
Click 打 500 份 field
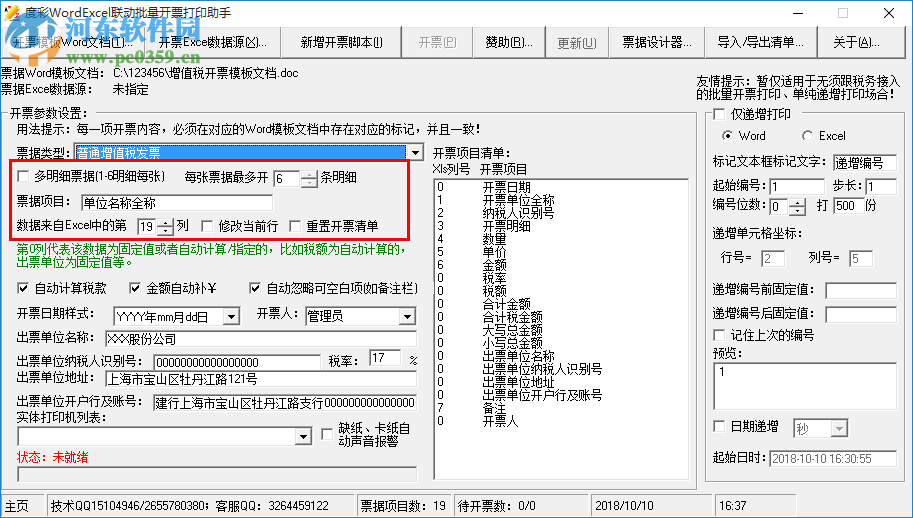[x=849, y=205]
